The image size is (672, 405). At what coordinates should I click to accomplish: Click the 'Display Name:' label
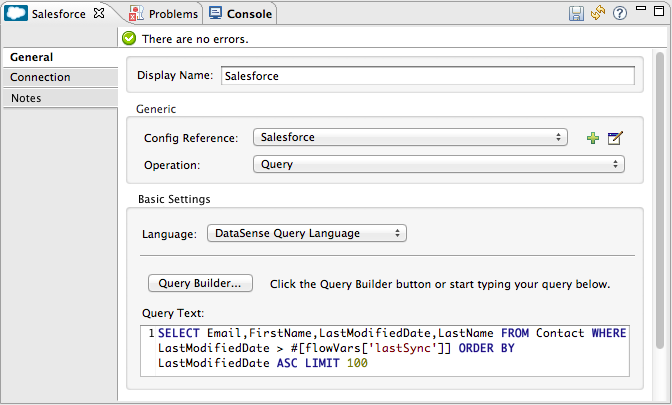click(x=175, y=75)
